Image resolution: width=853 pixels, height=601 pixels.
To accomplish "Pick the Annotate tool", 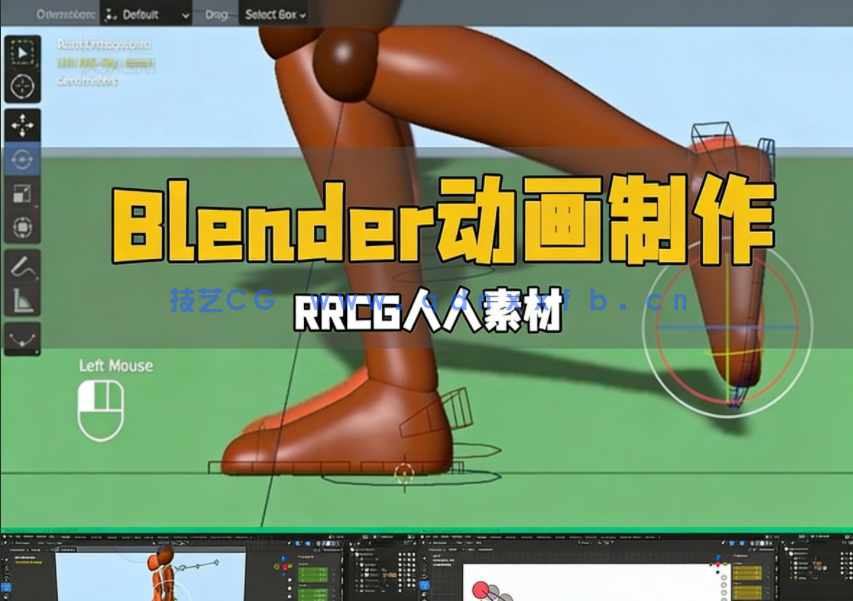I will [x=20, y=268].
